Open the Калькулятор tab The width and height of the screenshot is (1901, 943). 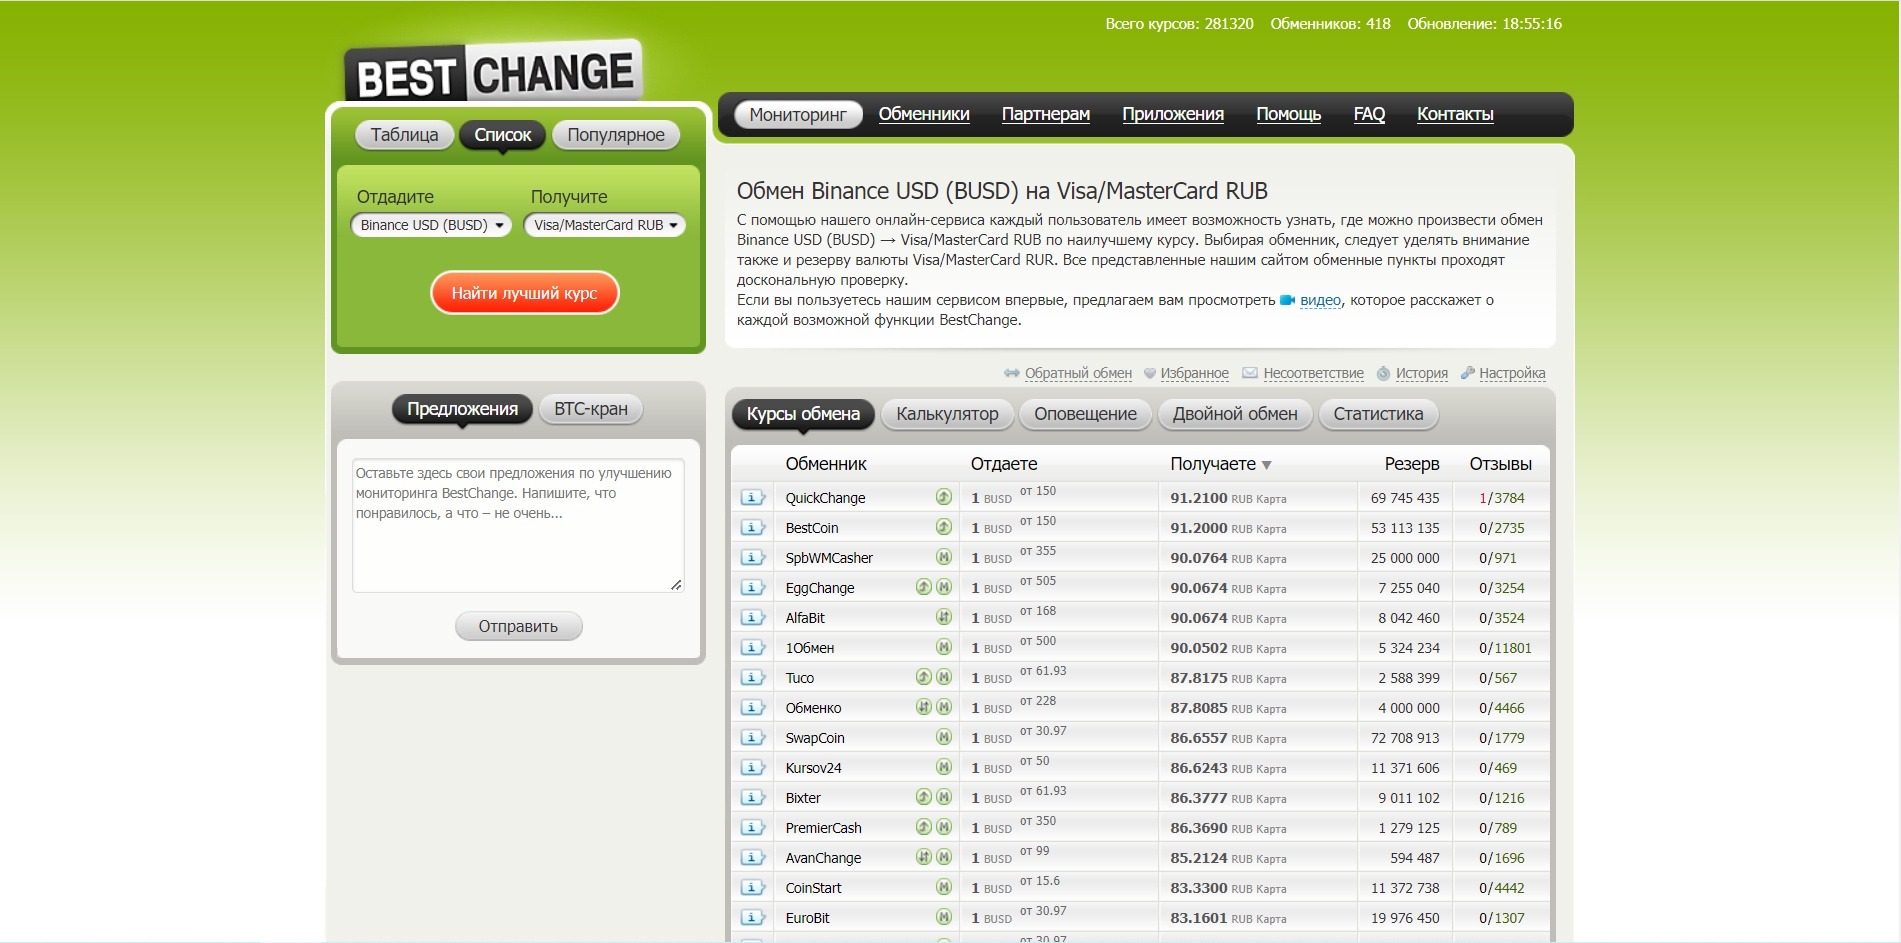pyautogui.click(x=947, y=414)
